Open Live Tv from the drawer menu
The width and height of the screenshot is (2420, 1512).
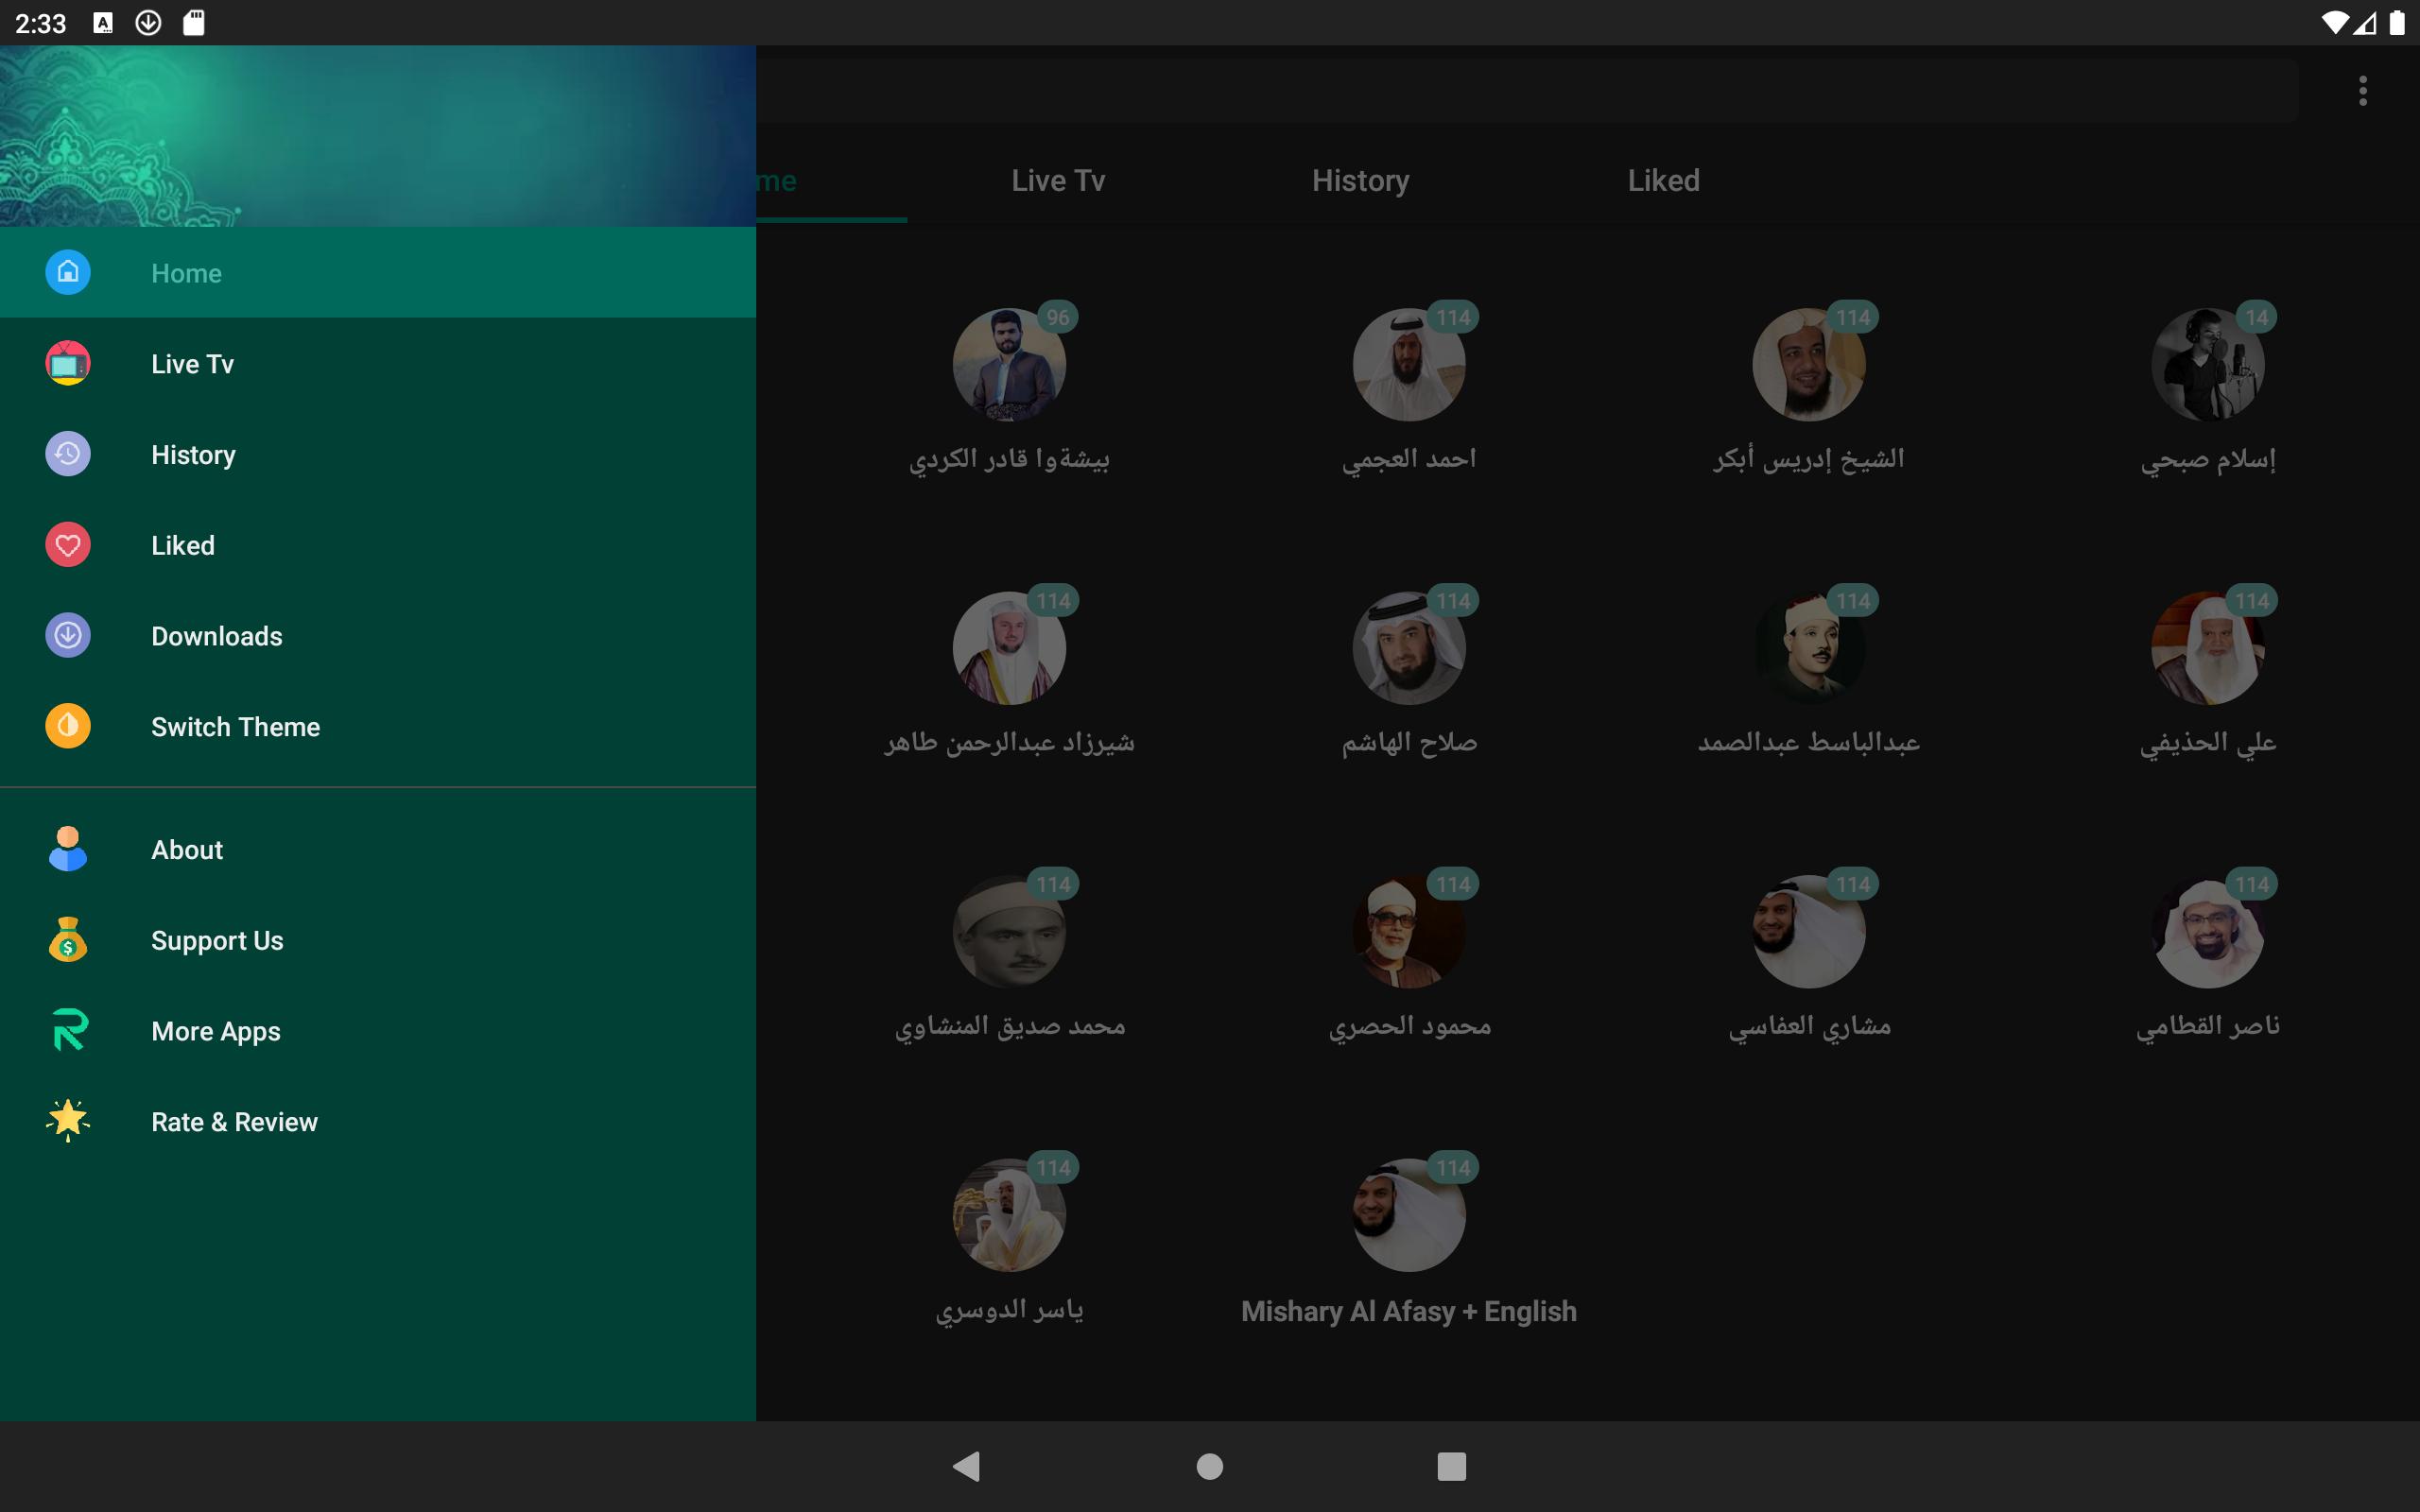point(378,363)
